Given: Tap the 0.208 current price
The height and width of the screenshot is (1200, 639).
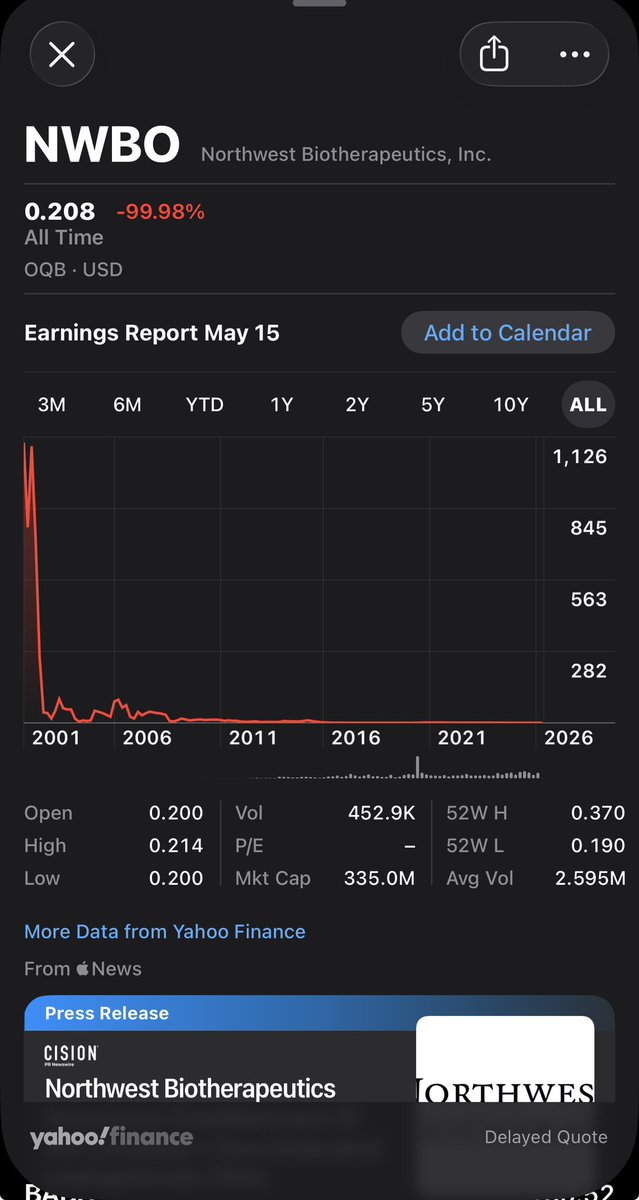Looking at the screenshot, I should 60,211.
